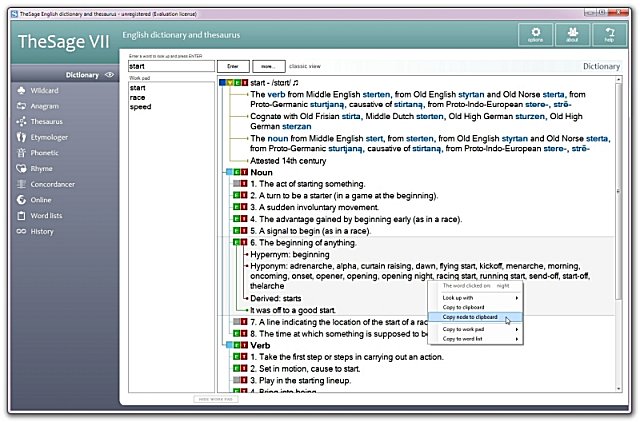Image resolution: width=640 pixels, height=422 pixels.
Task: Click red T square on 'start' headword row
Action: click(x=244, y=83)
